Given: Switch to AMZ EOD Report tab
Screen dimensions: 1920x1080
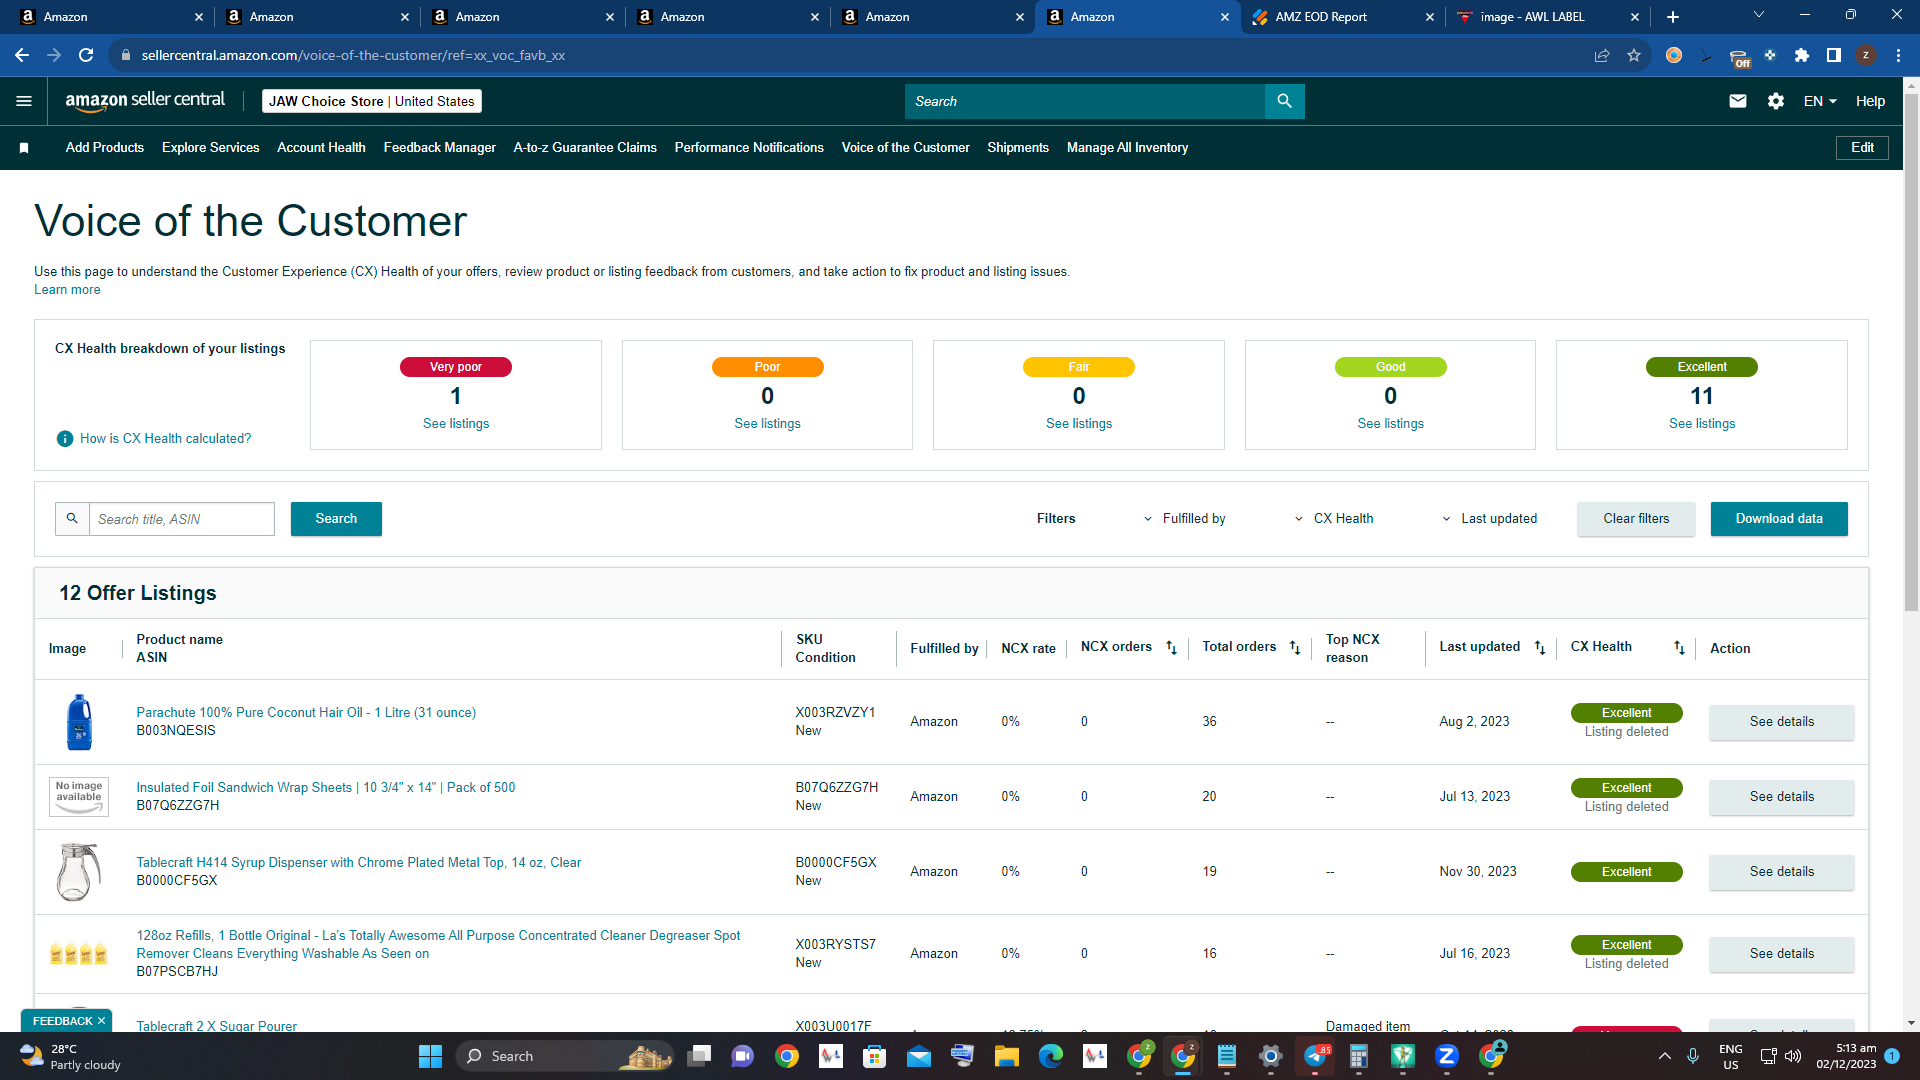Looking at the screenshot, I should click(x=1342, y=17).
